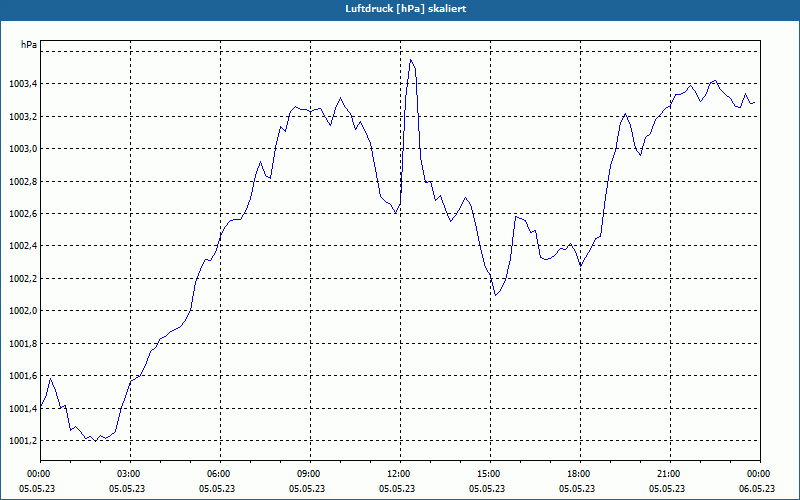The image size is (800, 500).
Task: Click the 00:00 label above date 06.05.23
Action: pyautogui.click(x=760, y=474)
